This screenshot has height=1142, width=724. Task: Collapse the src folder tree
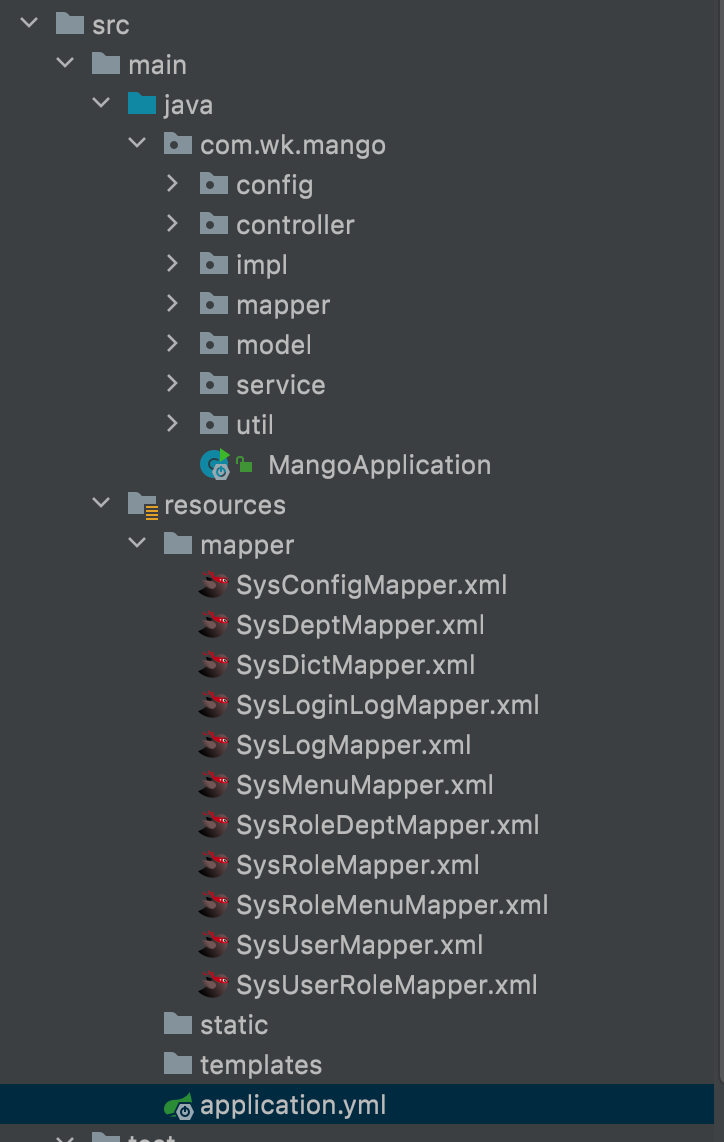(x=29, y=24)
